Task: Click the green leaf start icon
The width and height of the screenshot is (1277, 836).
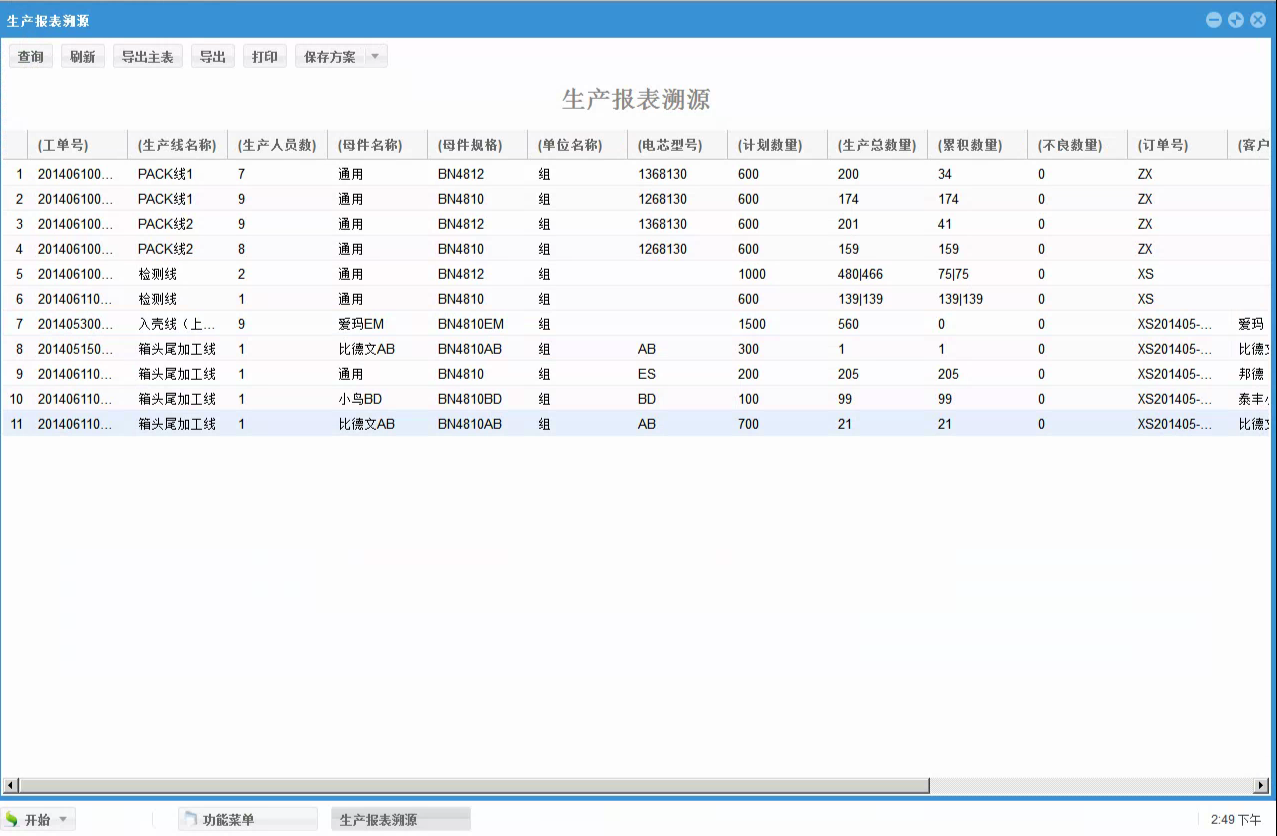Action: (12, 820)
